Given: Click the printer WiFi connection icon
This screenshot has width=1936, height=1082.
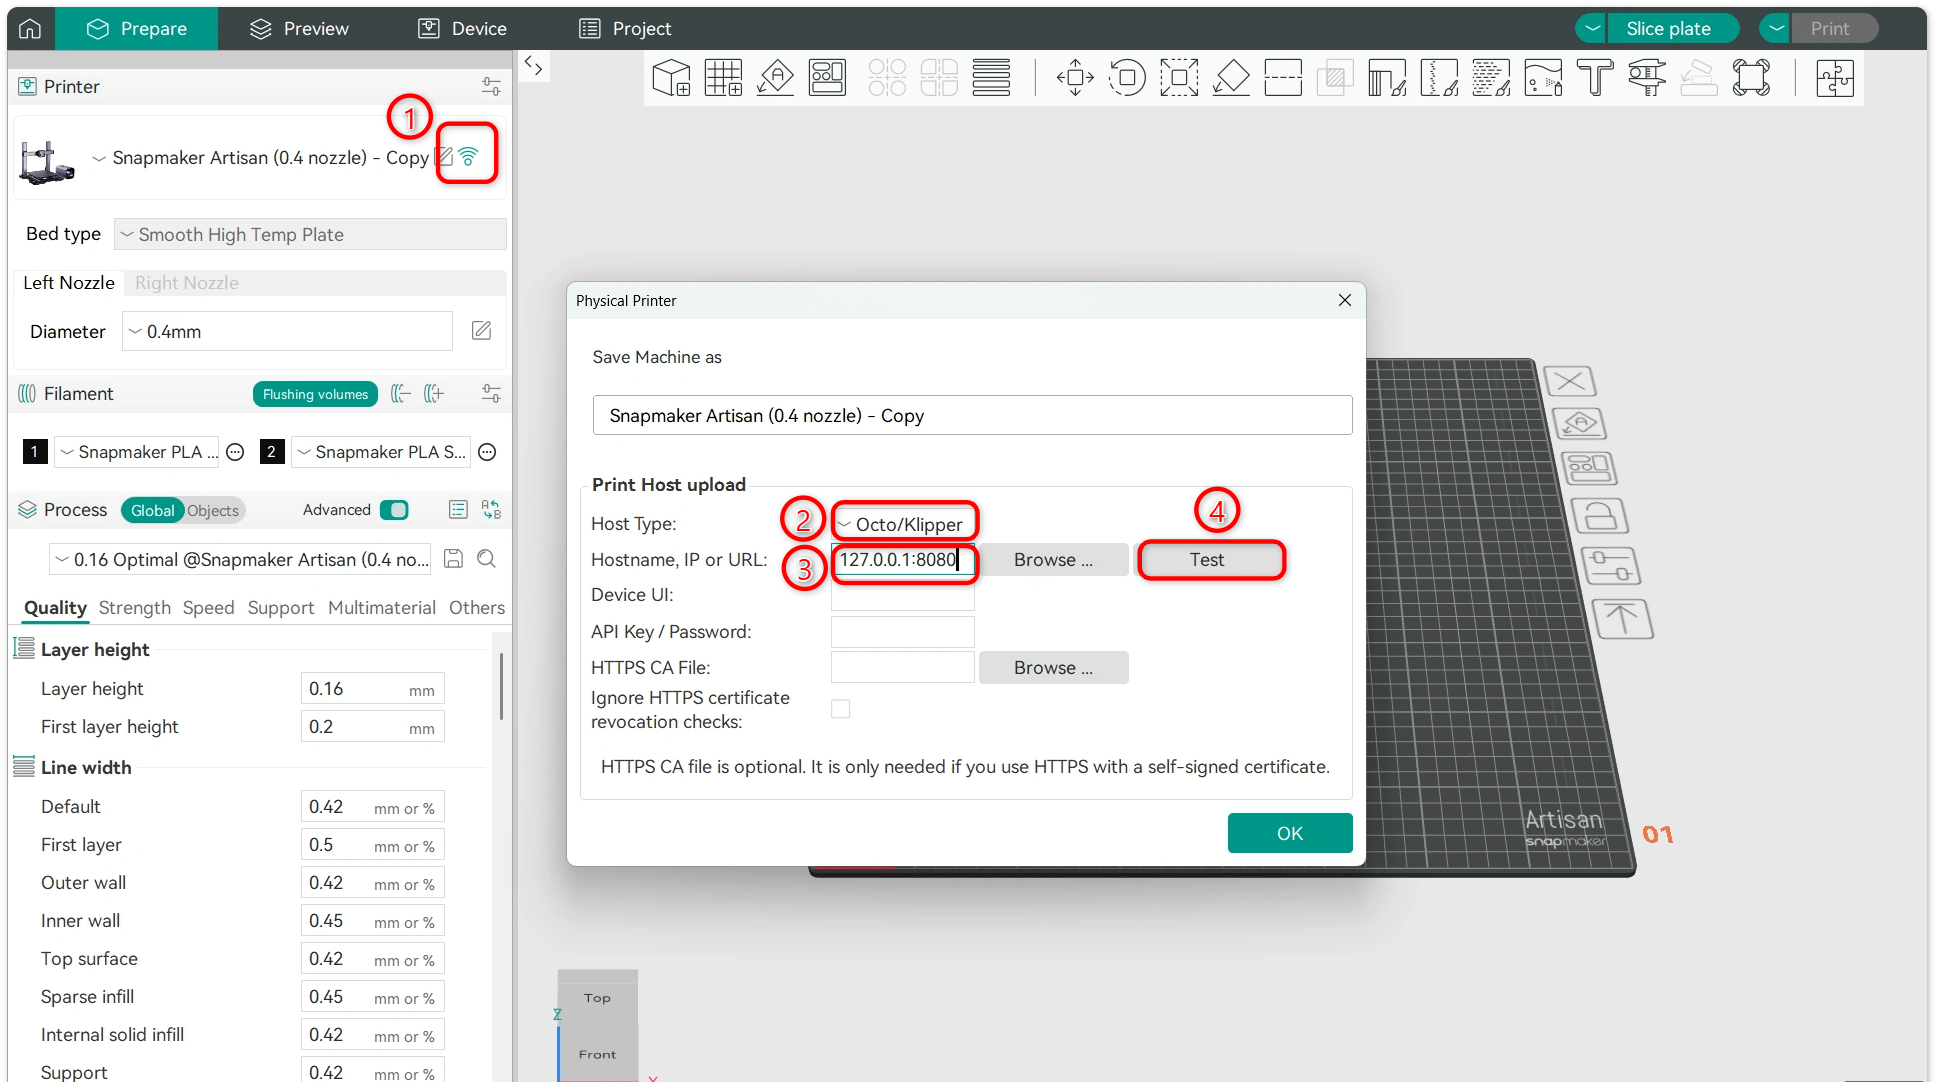Looking at the screenshot, I should pos(468,157).
